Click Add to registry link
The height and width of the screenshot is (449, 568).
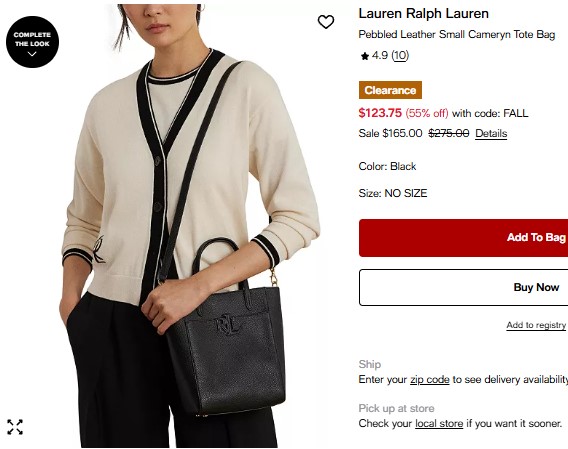536,325
